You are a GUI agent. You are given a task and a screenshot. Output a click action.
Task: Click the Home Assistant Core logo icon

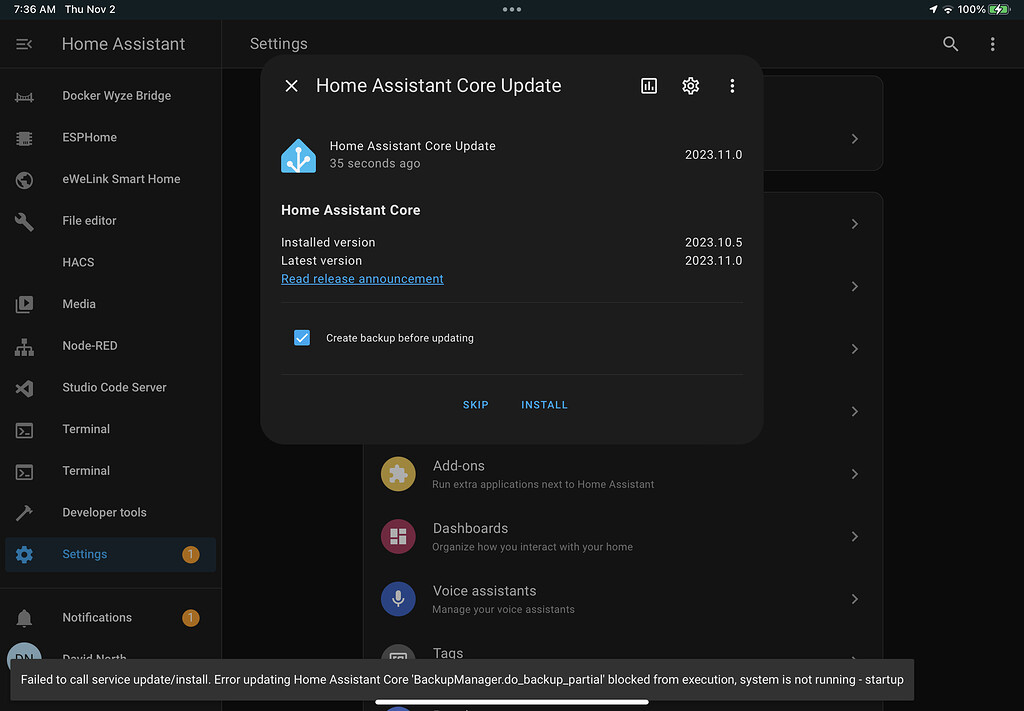coord(298,155)
